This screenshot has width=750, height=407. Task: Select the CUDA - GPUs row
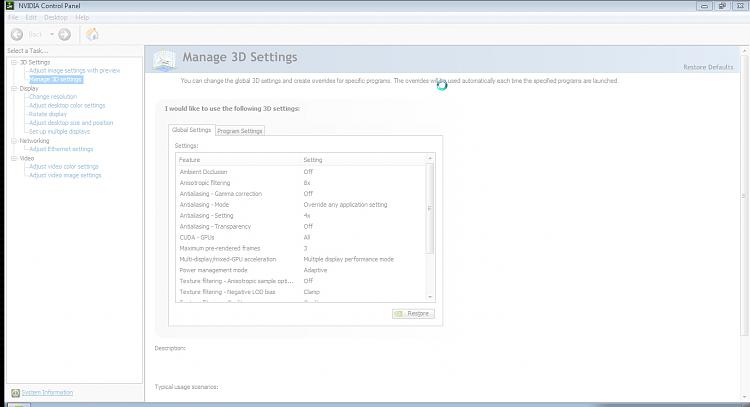click(300, 238)
